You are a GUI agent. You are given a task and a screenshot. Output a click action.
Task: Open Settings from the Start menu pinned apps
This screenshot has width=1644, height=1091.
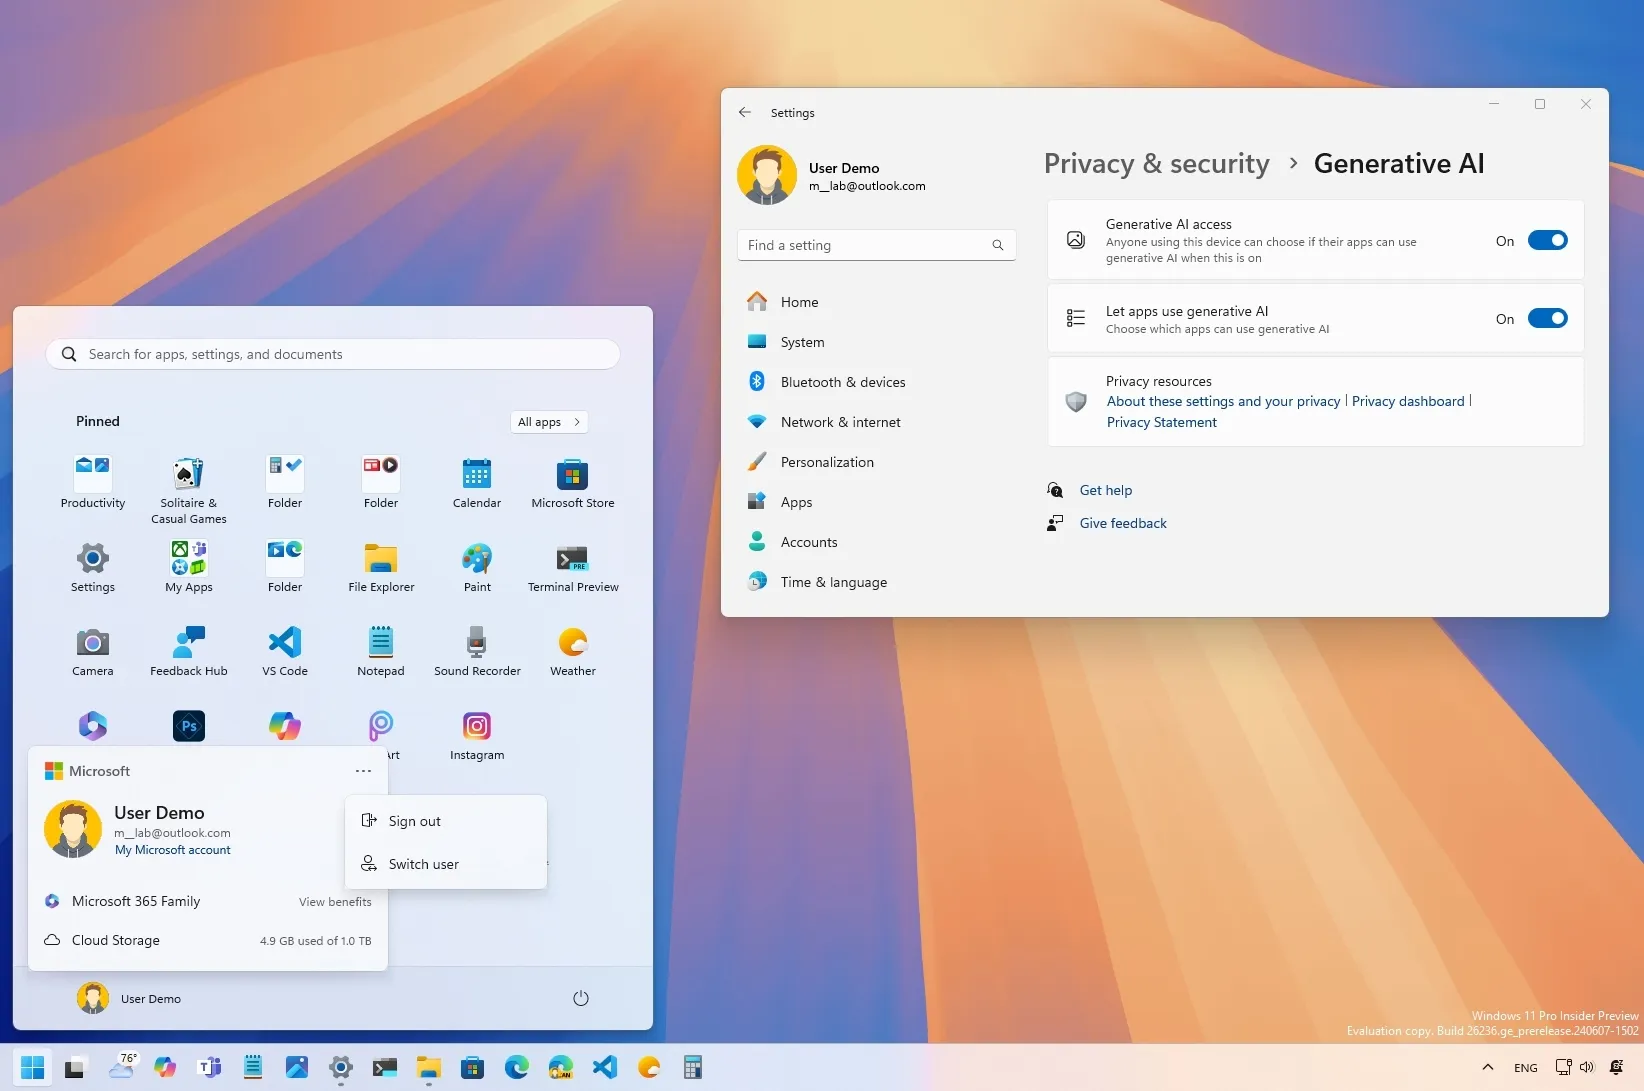pyautogui.click(x=92, y=566)
